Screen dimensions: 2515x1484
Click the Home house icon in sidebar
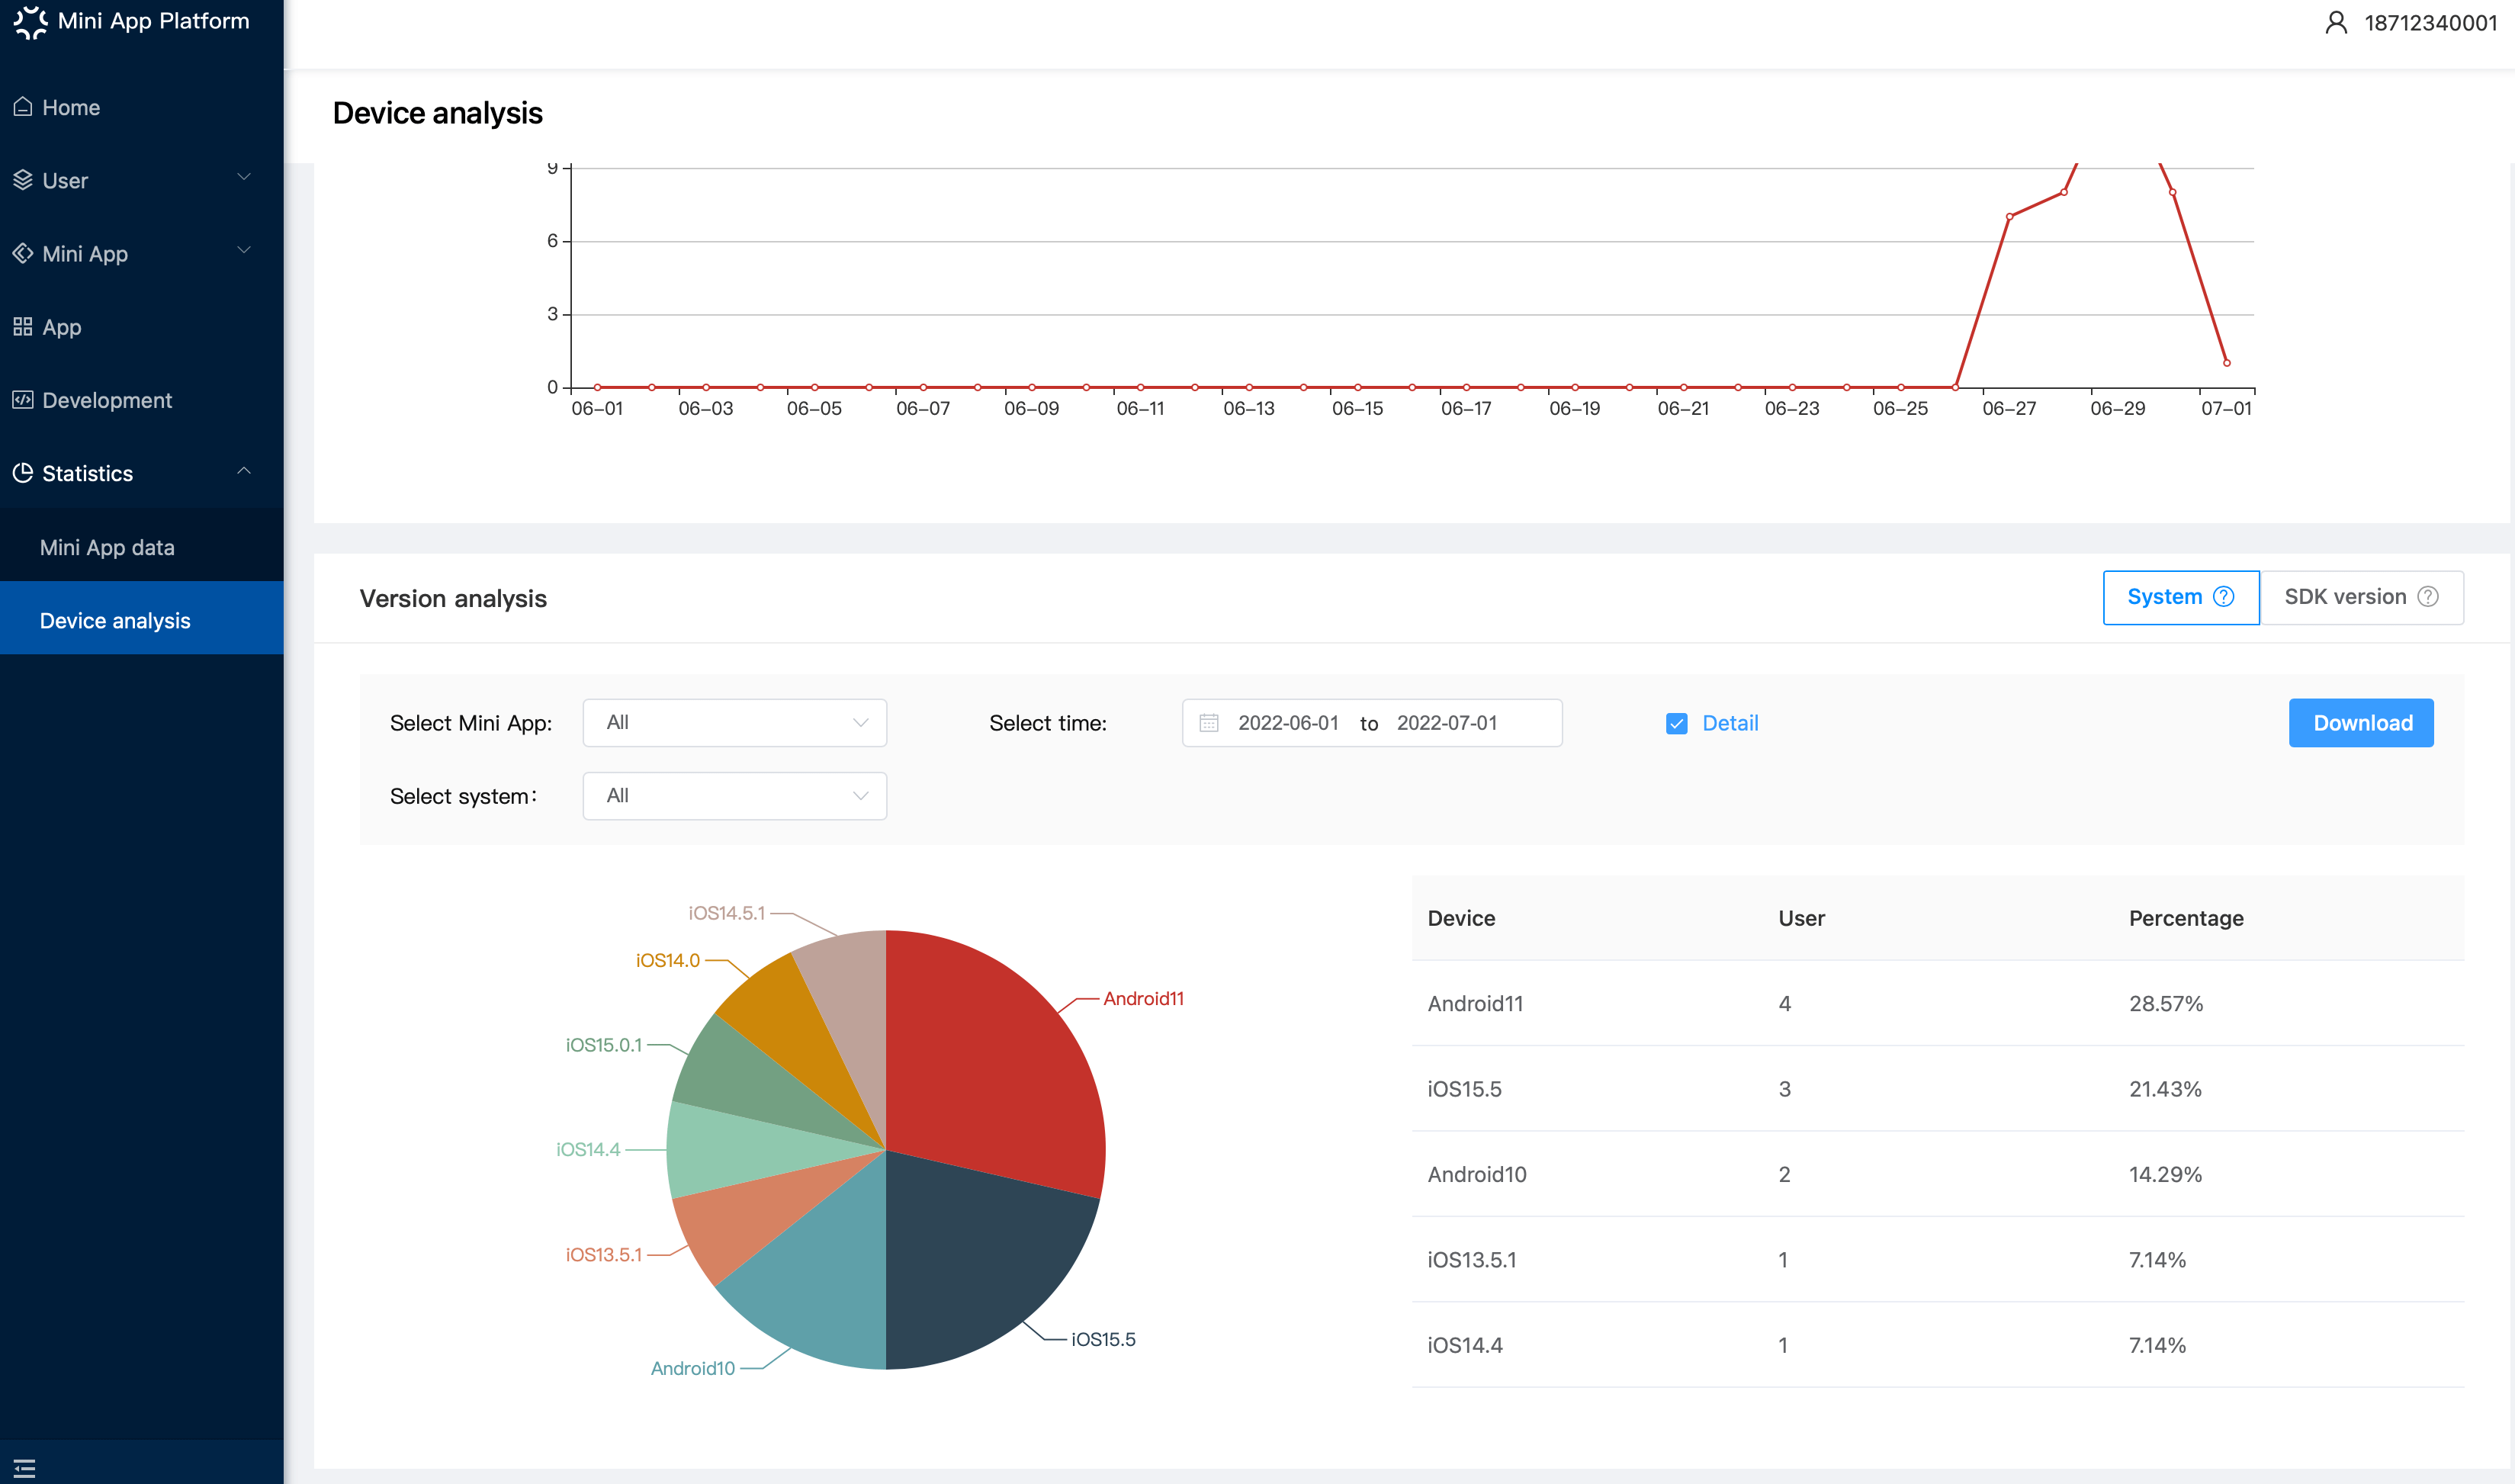click(x=23, y=107)
